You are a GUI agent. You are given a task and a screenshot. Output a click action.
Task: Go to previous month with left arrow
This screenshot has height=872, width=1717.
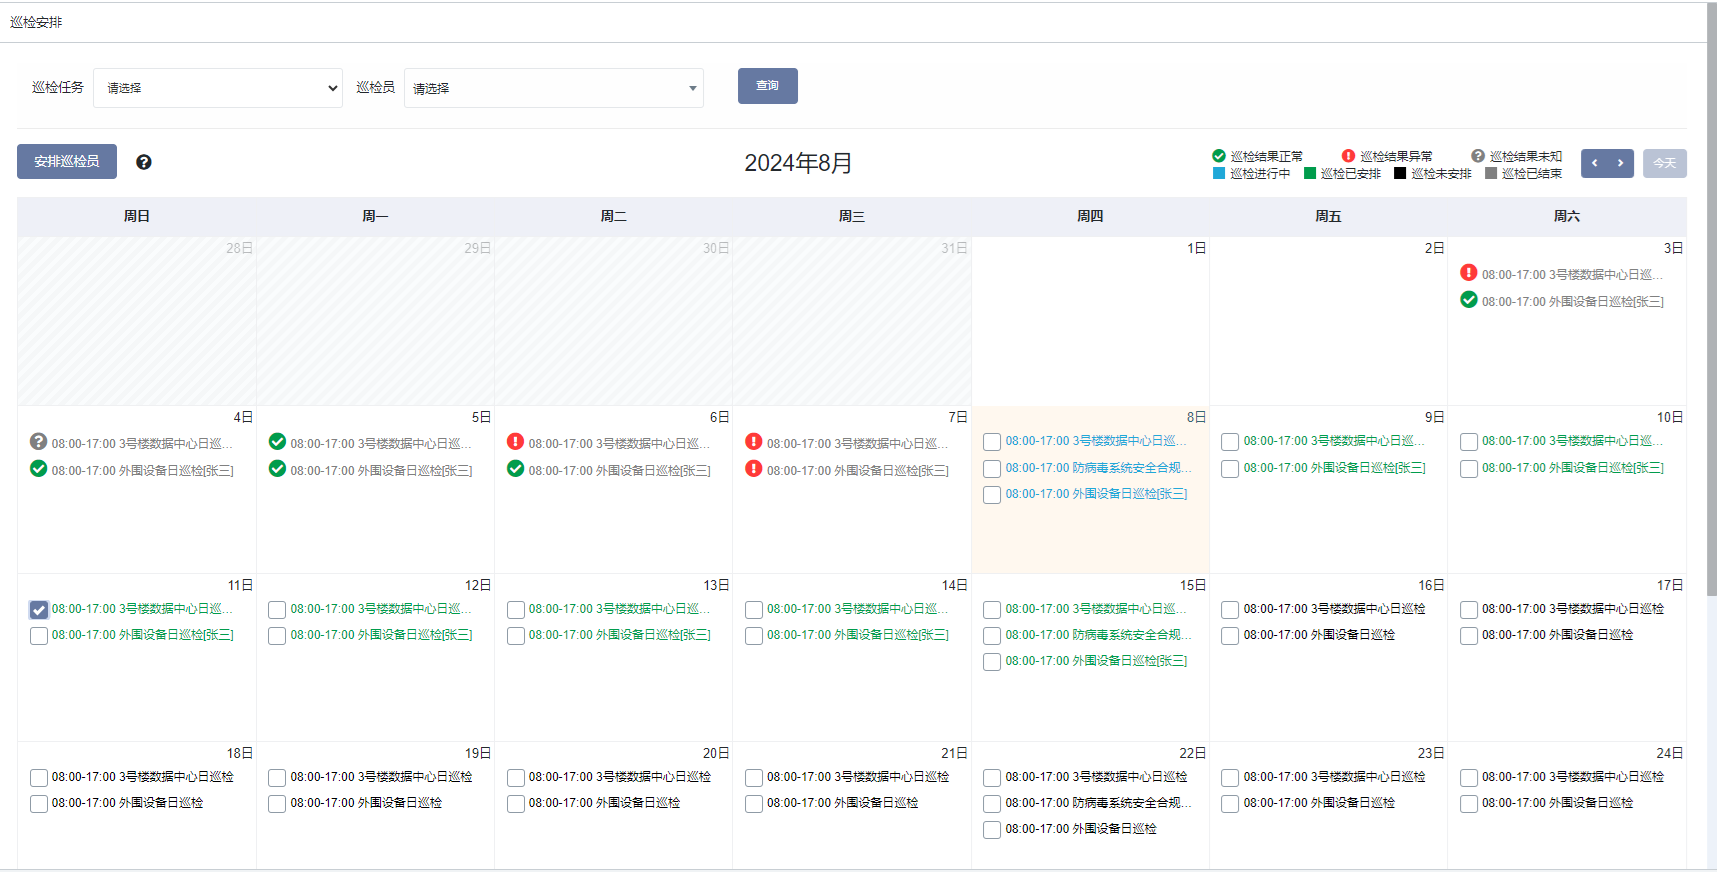point(1595,163)
